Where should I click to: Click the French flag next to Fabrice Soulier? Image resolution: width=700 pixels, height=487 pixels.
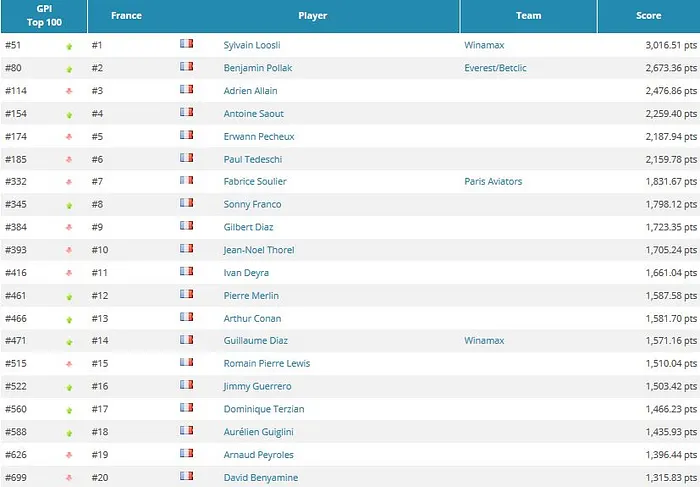(186, 181)
